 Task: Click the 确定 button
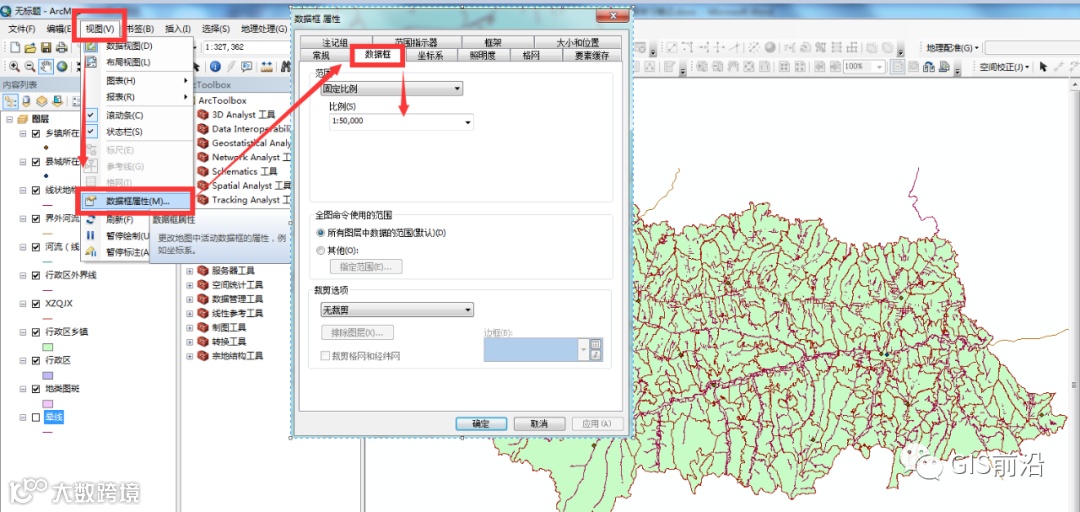[x=481, y=424]
